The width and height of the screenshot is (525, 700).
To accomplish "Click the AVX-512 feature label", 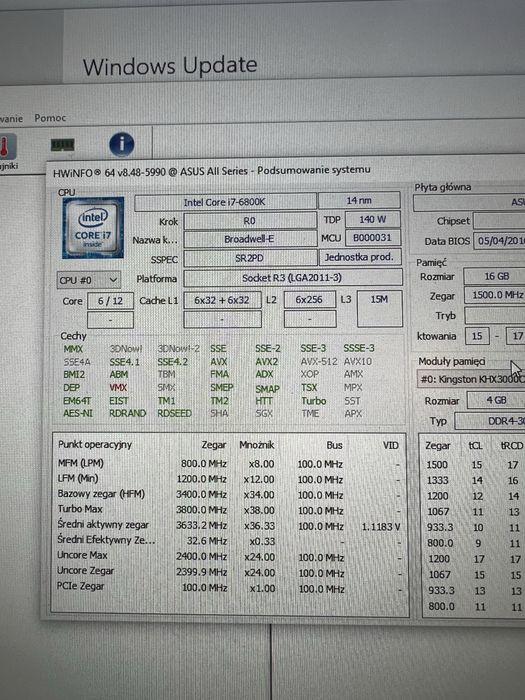I will click(319, 362).
